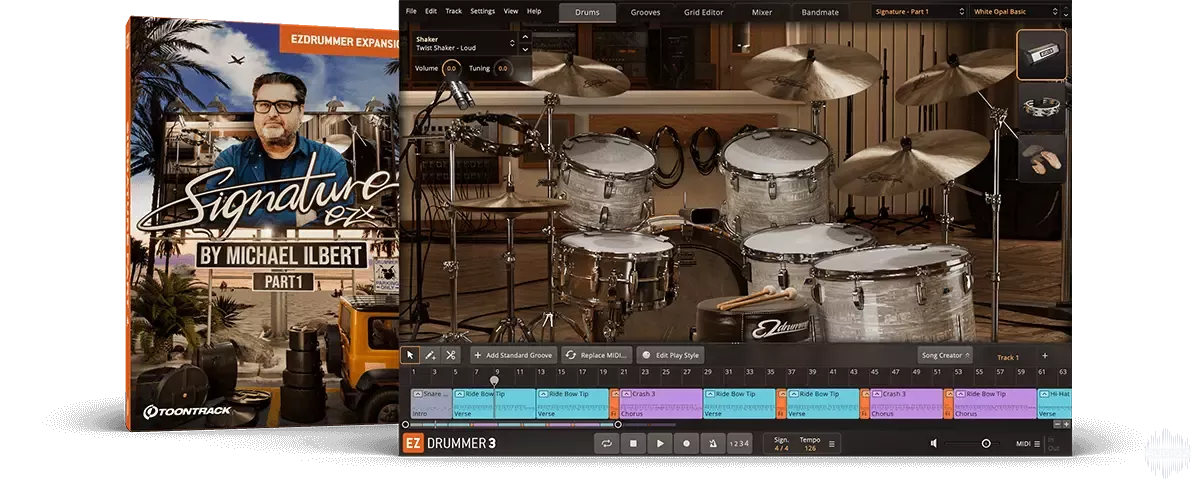Select the Ride Bow Tip Chorus clip
1200x488 pixels.
point(995,403)
